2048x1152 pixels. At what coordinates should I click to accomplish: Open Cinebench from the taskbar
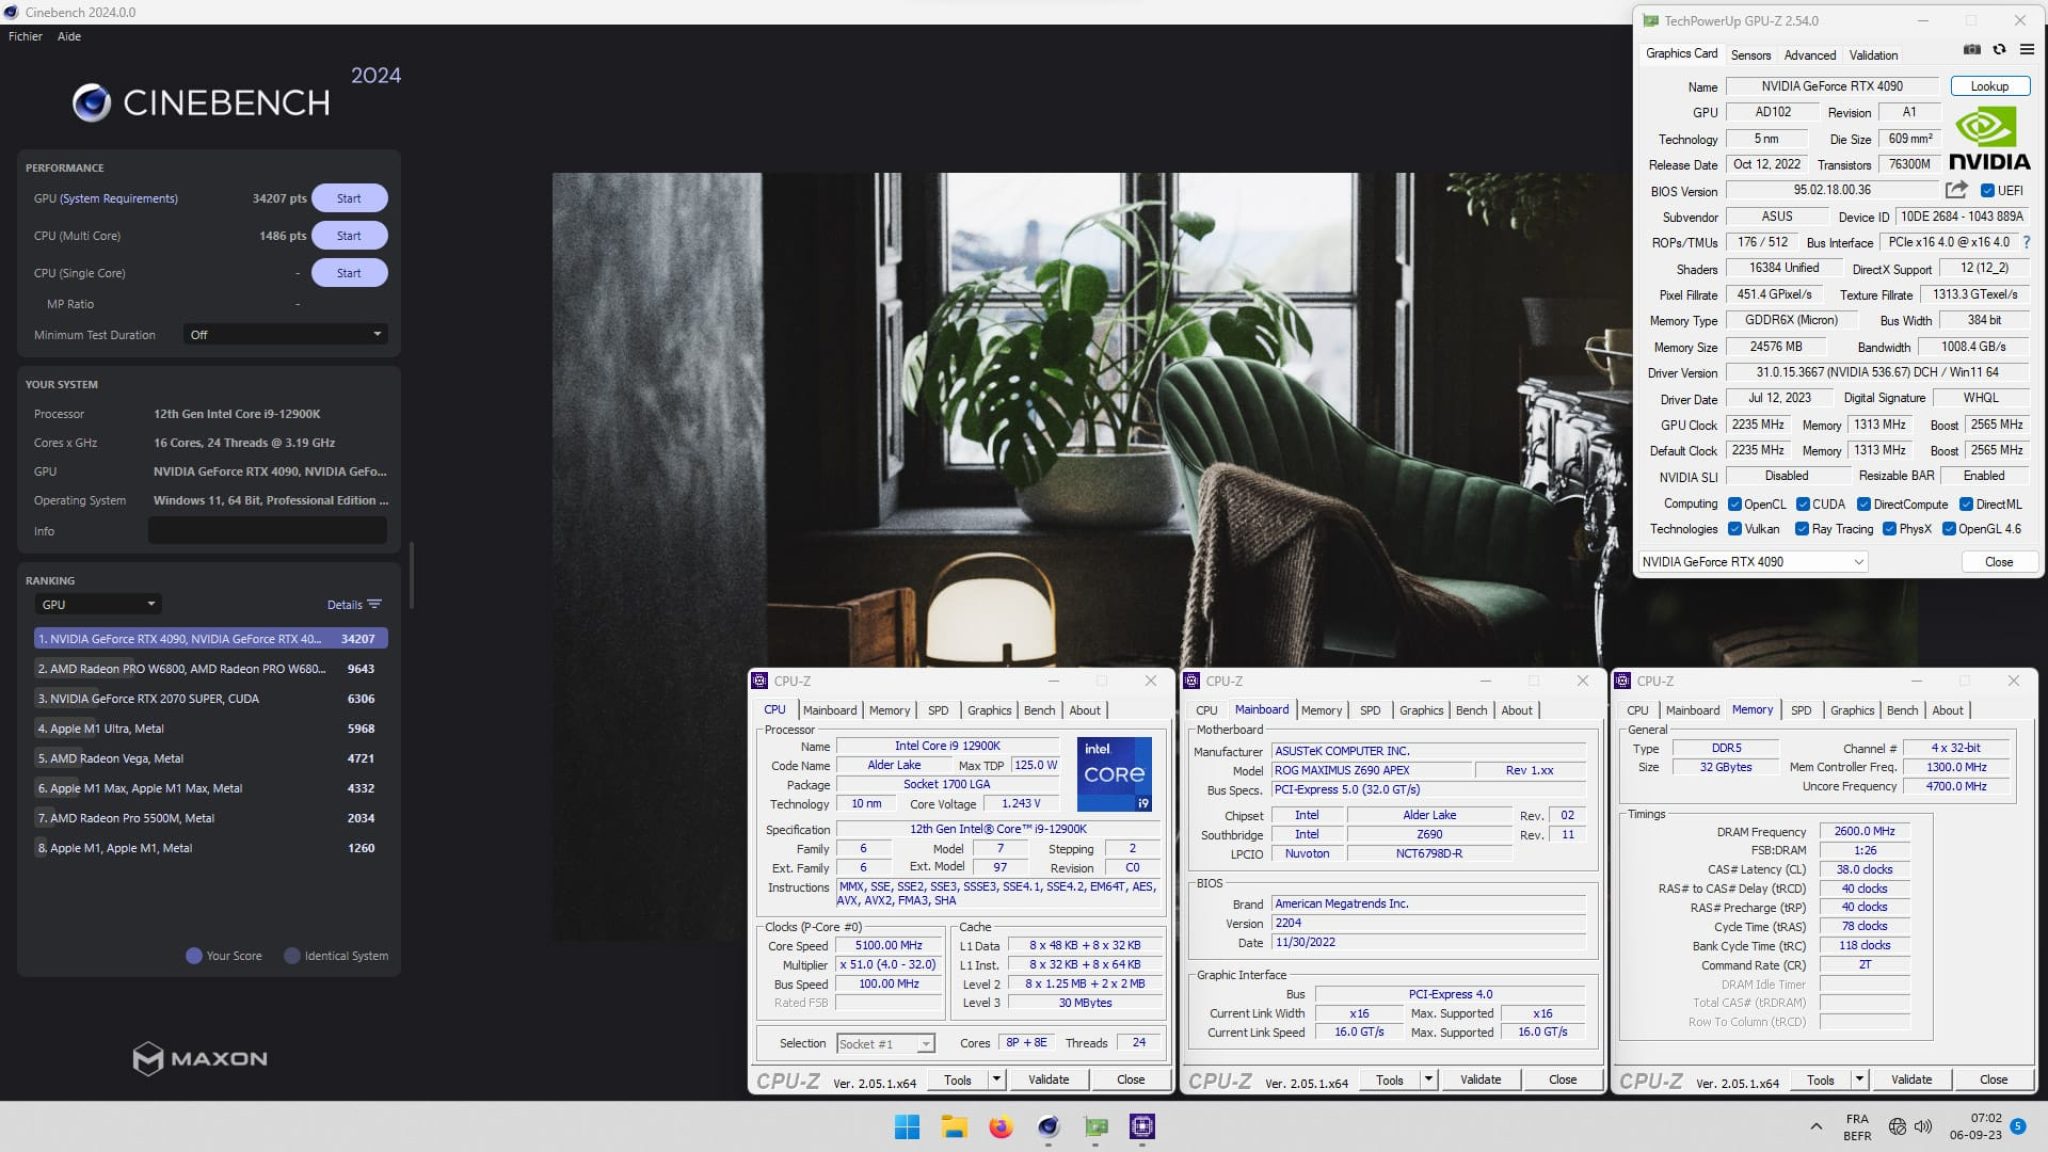tap(1048, 1128)
